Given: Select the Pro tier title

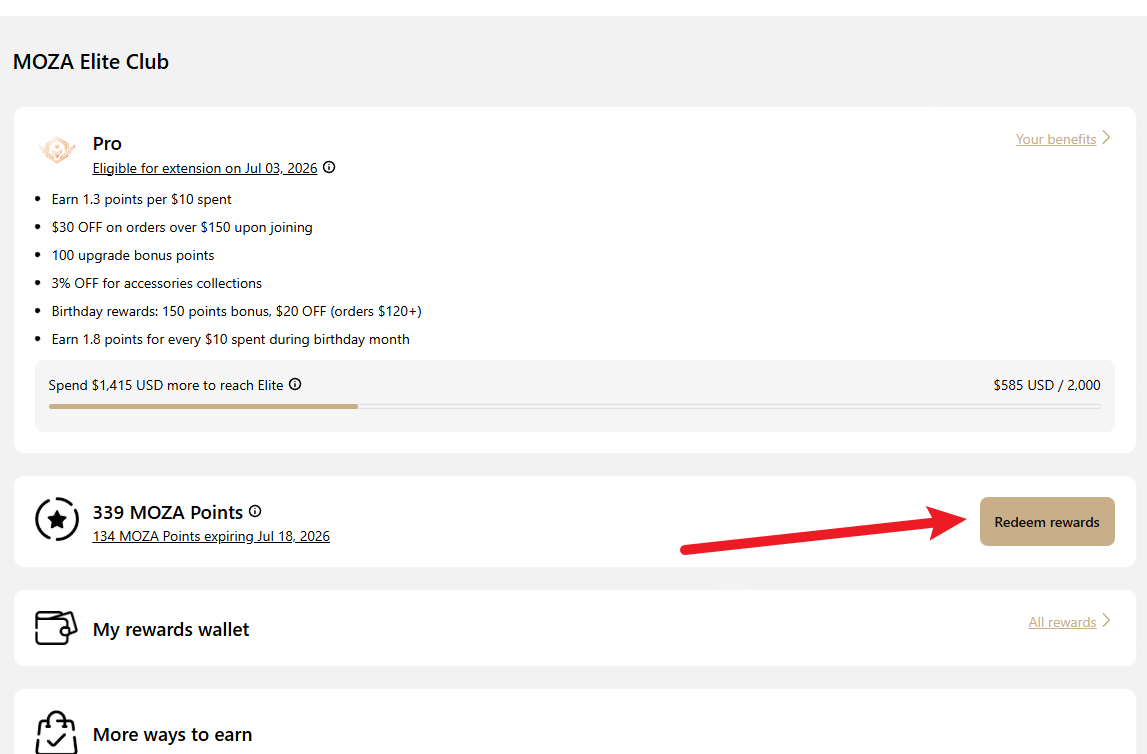Looking at the screenshot, I should coord(107,143).
